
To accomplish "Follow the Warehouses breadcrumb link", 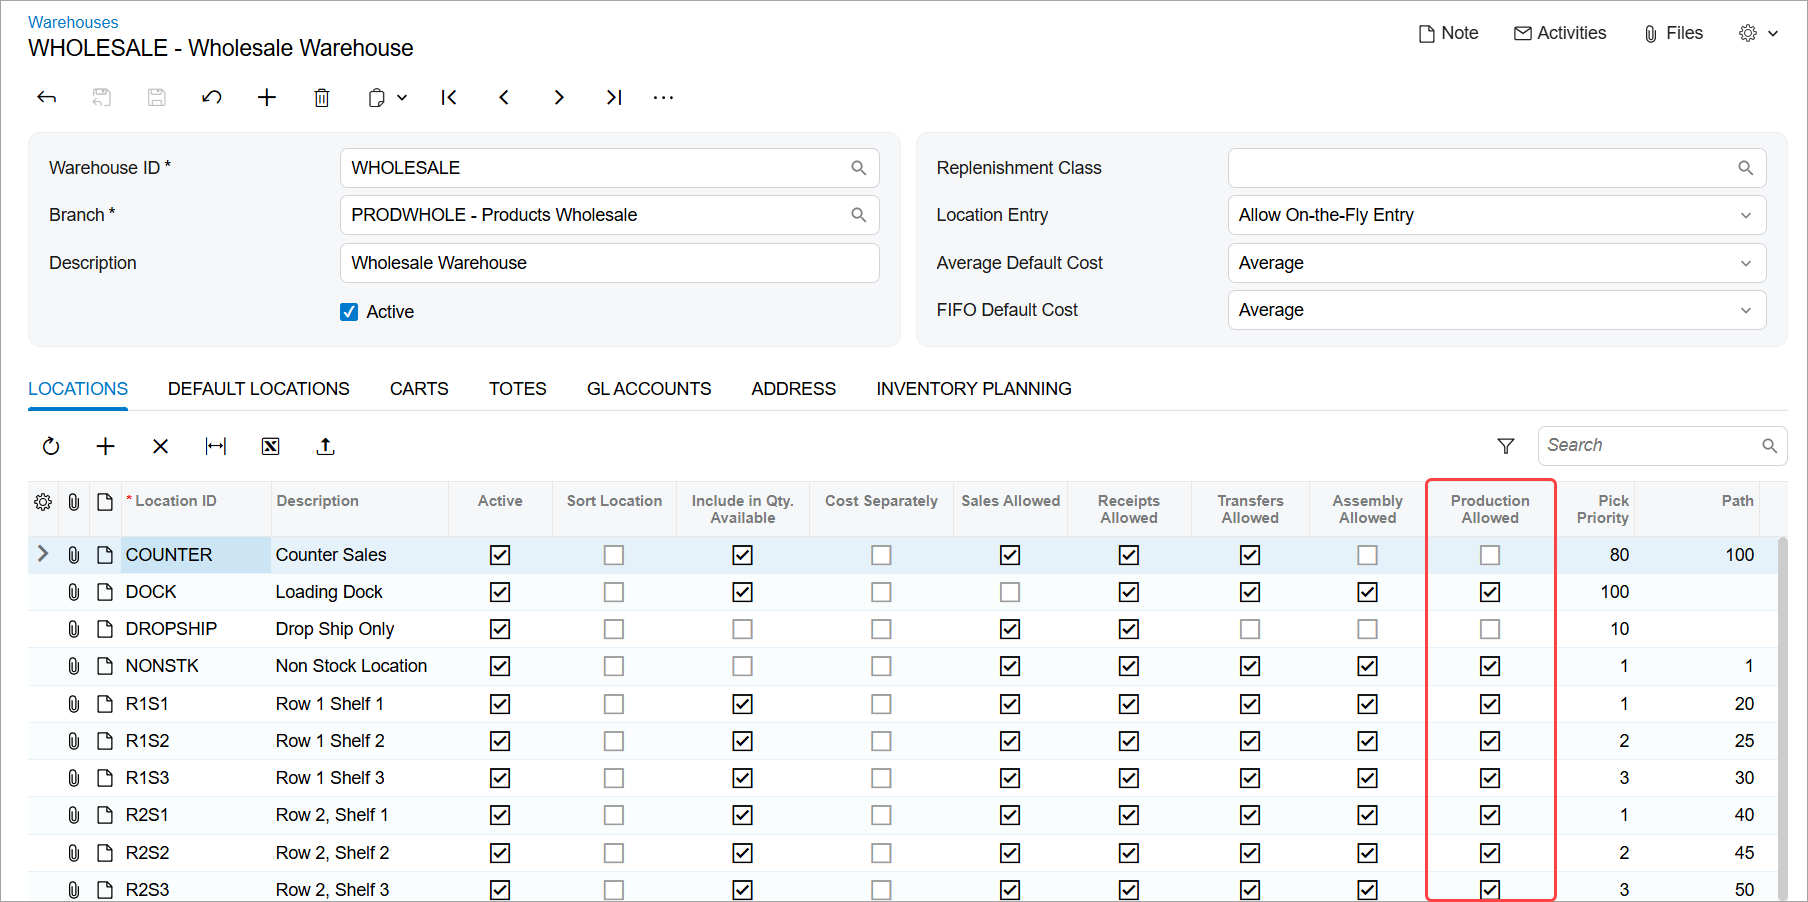I will coord(73,22).
